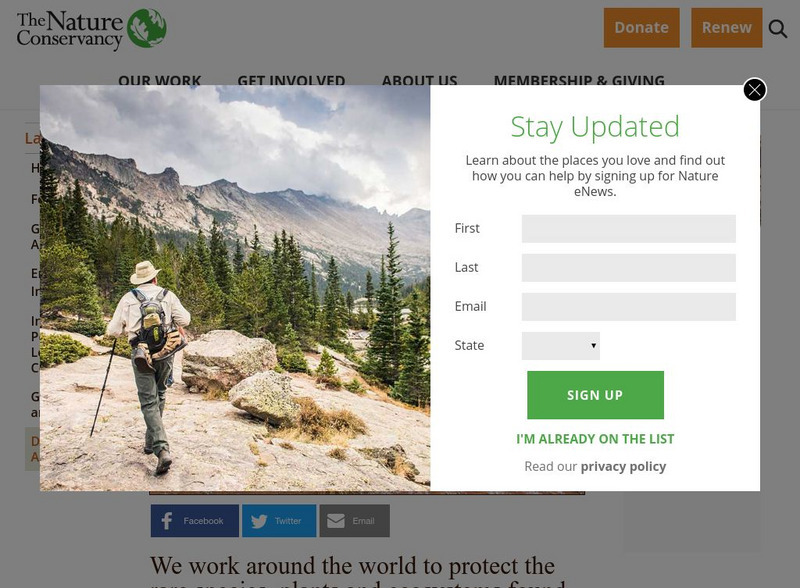
Task: Focus the Email address field
Action: 629,307
